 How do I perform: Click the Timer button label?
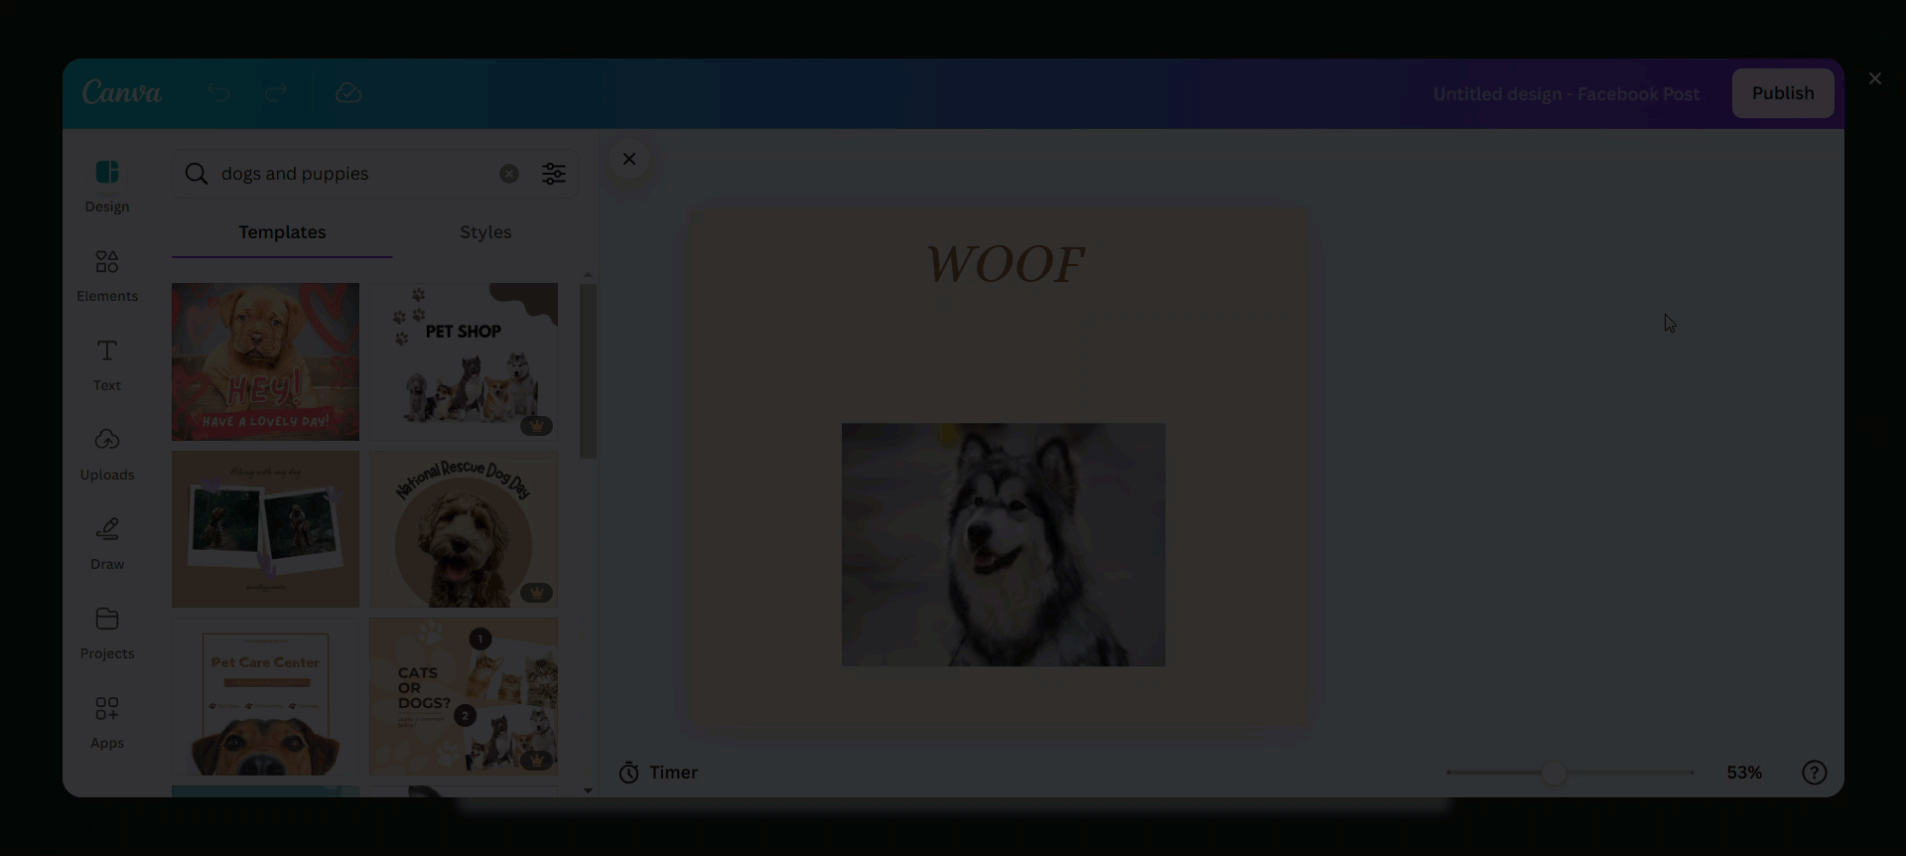point(673,772)
